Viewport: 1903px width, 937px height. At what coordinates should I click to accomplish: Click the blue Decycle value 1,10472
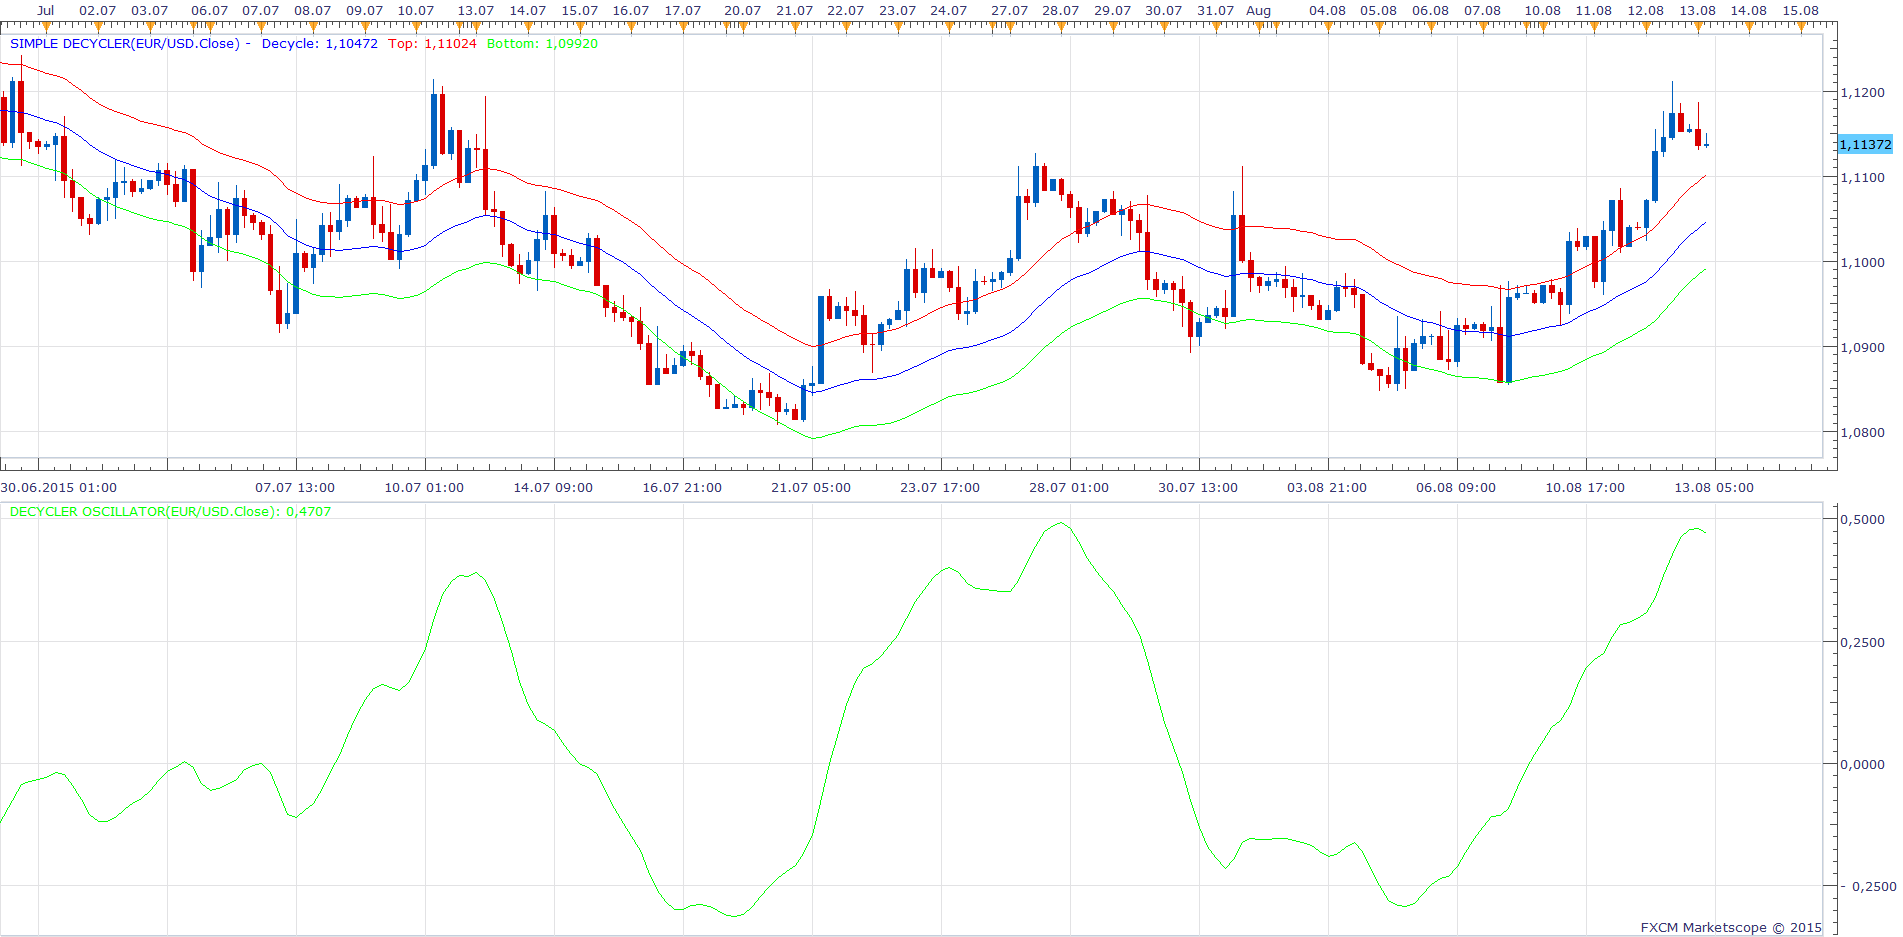352,44
